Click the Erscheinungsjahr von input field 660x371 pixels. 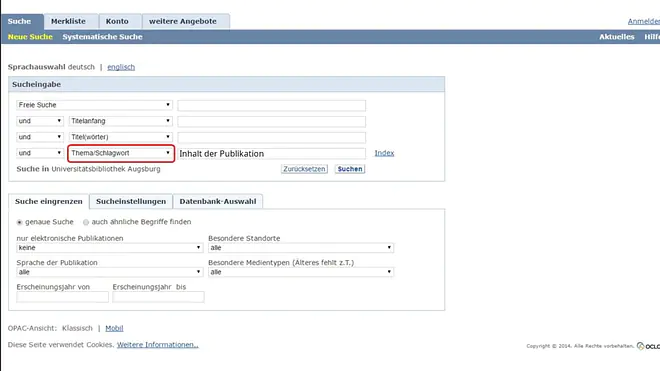point(62,296)
